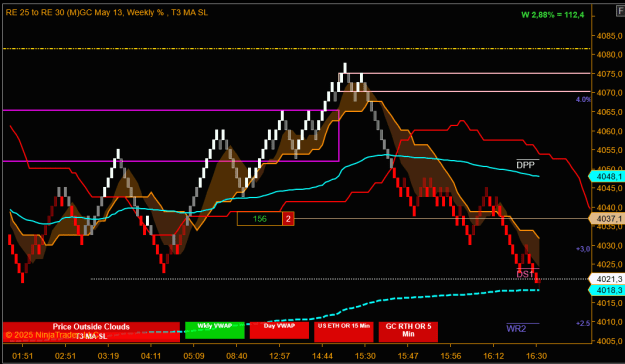Click the 4065,0 price axis label
625x364 pixels.
tap(609, 112)
